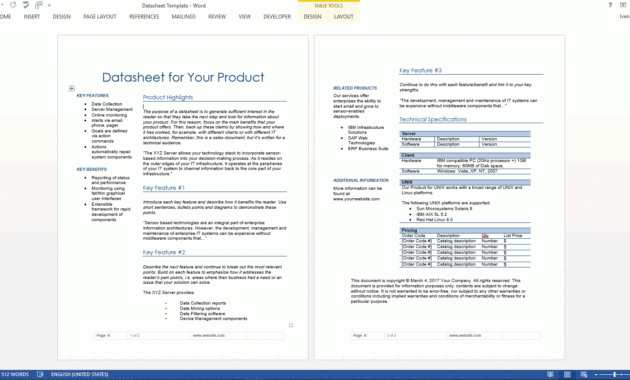Click ENGLISH (UNITED STATES) language indicator
The height and width of the screenshot is (380, 630).
point(80,374)
